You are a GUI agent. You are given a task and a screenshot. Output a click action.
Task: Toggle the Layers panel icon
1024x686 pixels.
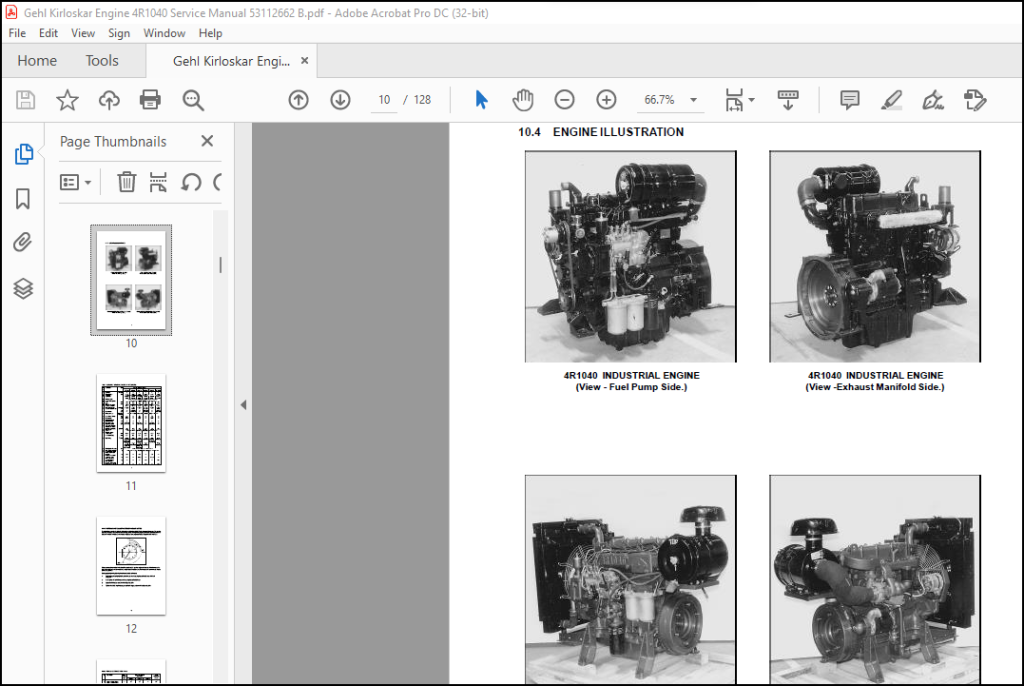pos(23,288)
